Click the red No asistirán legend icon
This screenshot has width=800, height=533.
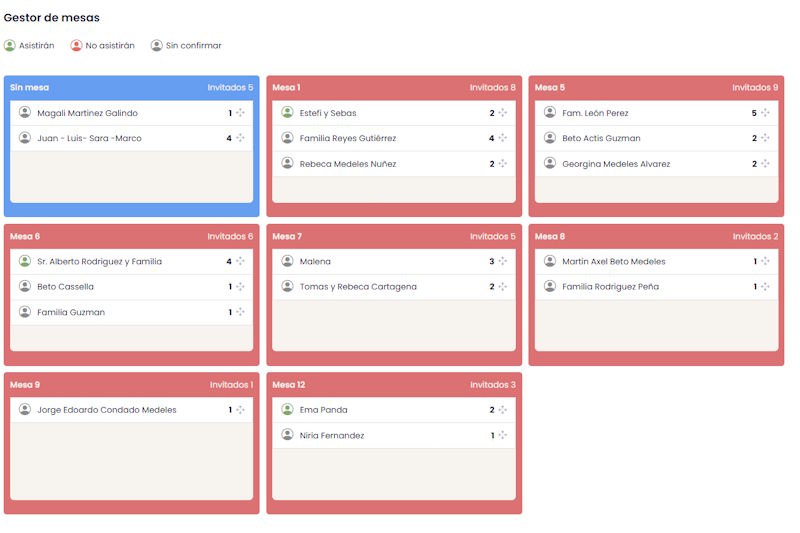76,46
